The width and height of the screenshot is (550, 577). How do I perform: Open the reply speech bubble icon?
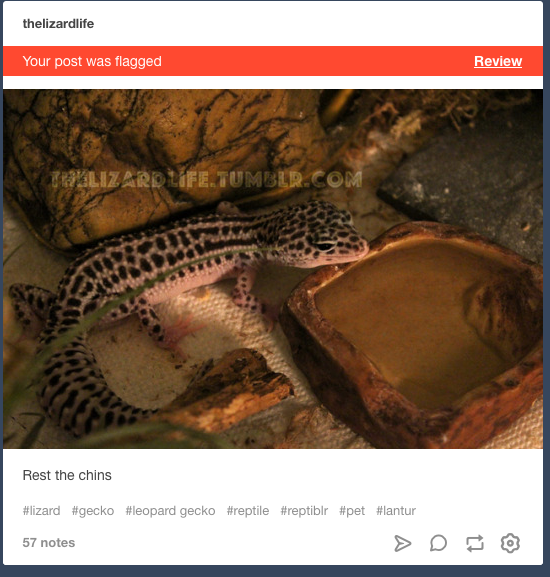(438, 543)
